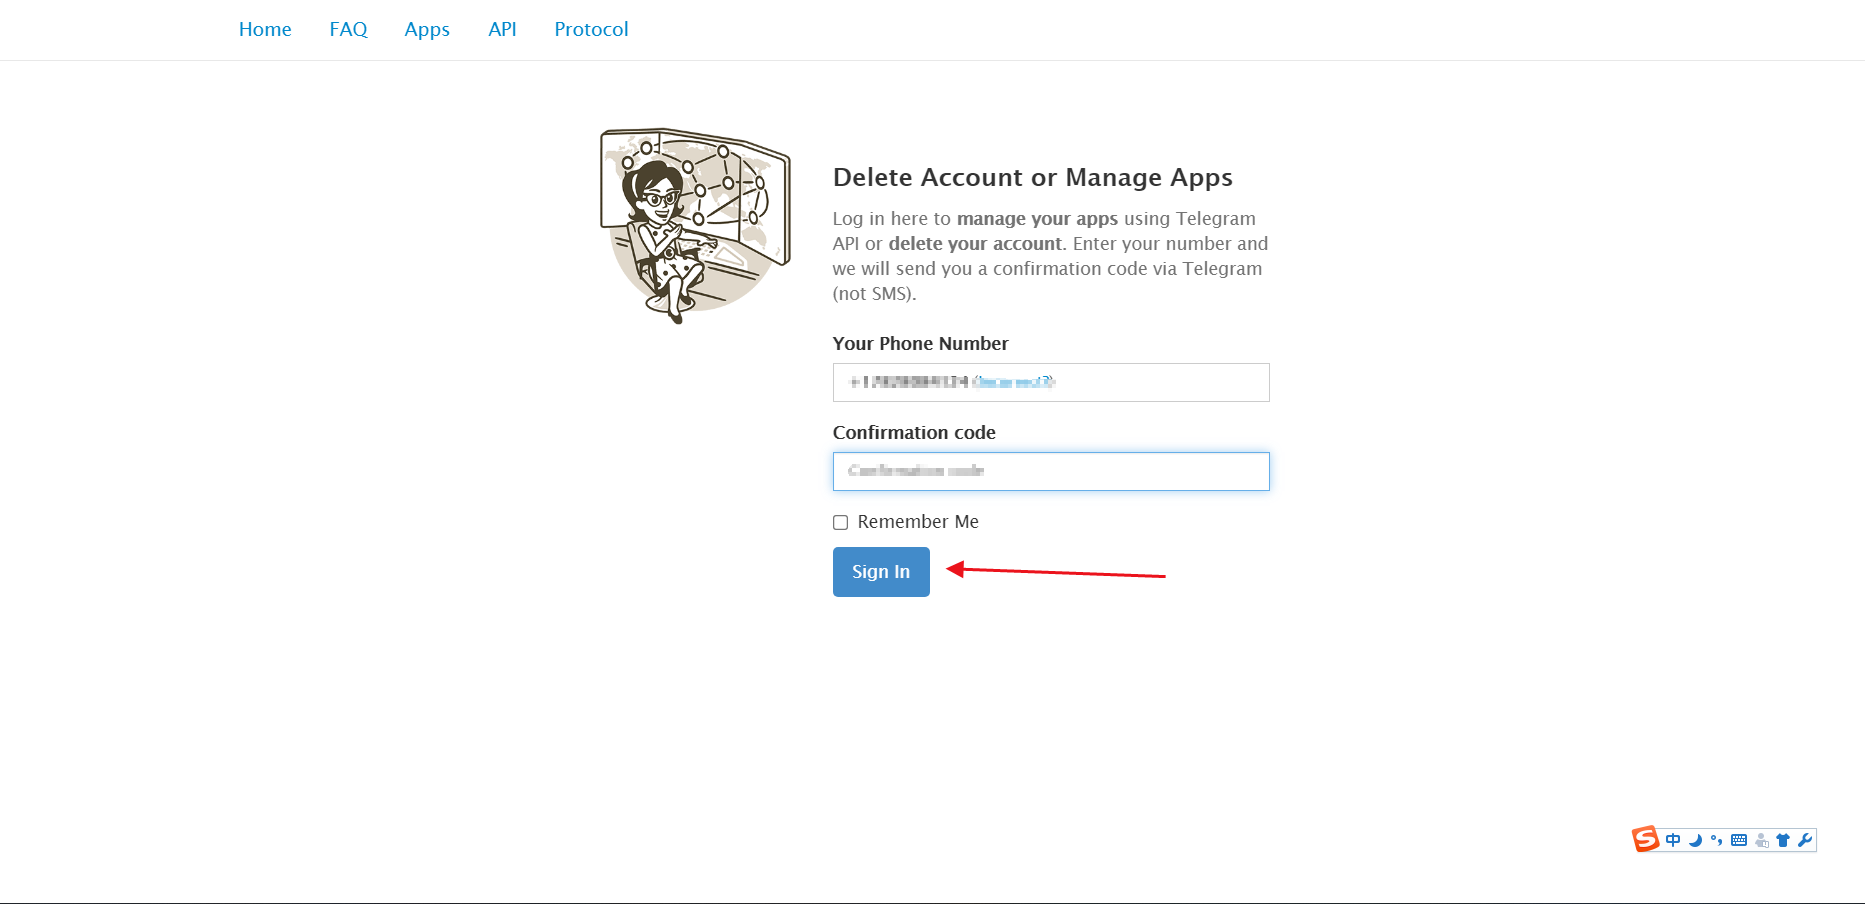Viewport: 1865px width, 904px height.
Task: Toggle the Chinese/English 中 input mode icon
Action: pyautogui.click(x=1673, y=840)
